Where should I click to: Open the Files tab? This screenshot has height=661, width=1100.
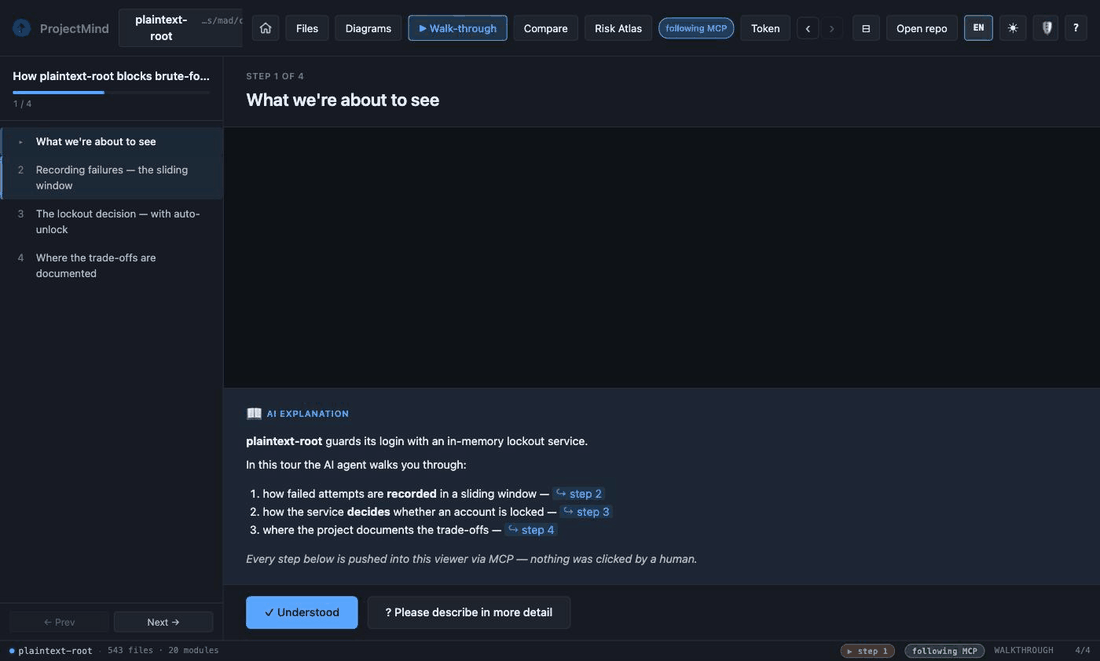(x=307, y=28)
